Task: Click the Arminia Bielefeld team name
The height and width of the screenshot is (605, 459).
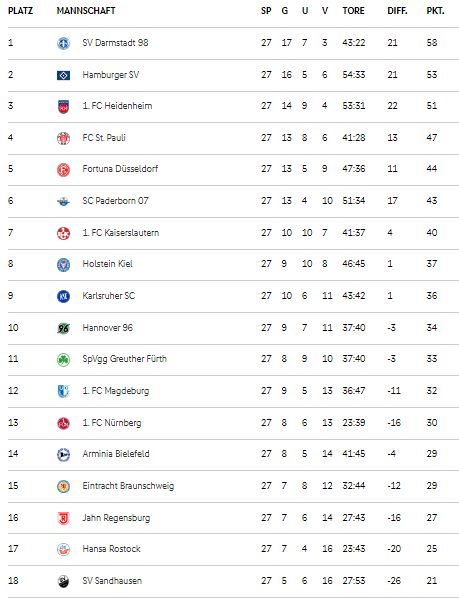Action: point(116,454)
